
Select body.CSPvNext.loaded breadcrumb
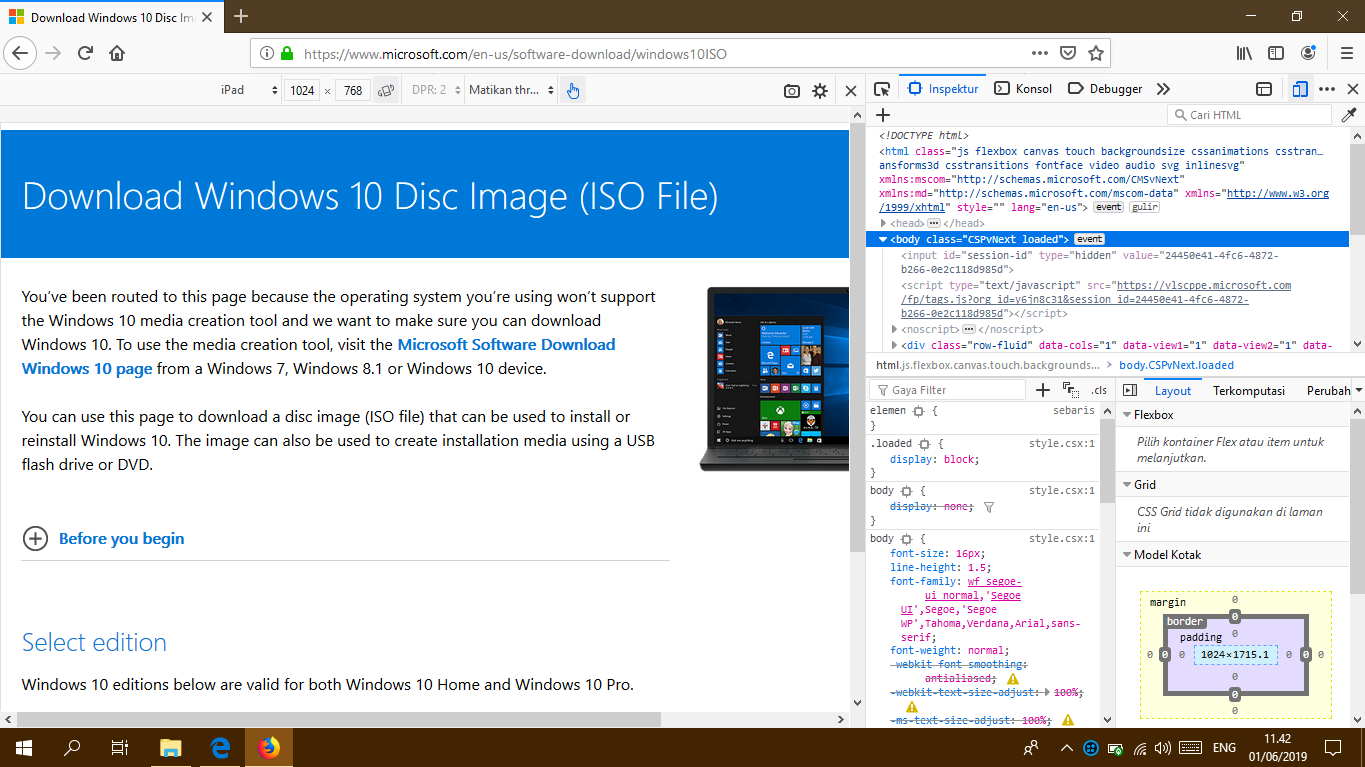coord(1176,365)
